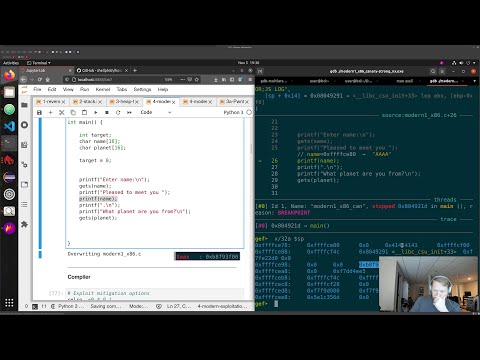Open Files app from the Ubuntu dock
Viewport: 480px width, 360px height.
(x=9, y=92)
